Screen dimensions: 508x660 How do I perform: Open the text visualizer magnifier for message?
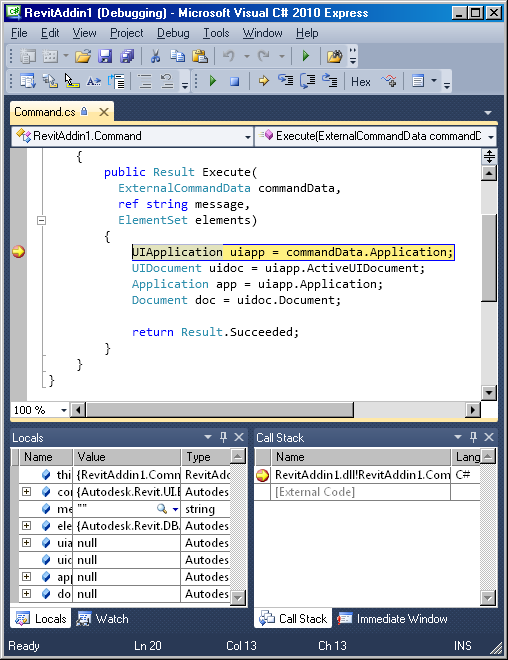click(162, 508)
